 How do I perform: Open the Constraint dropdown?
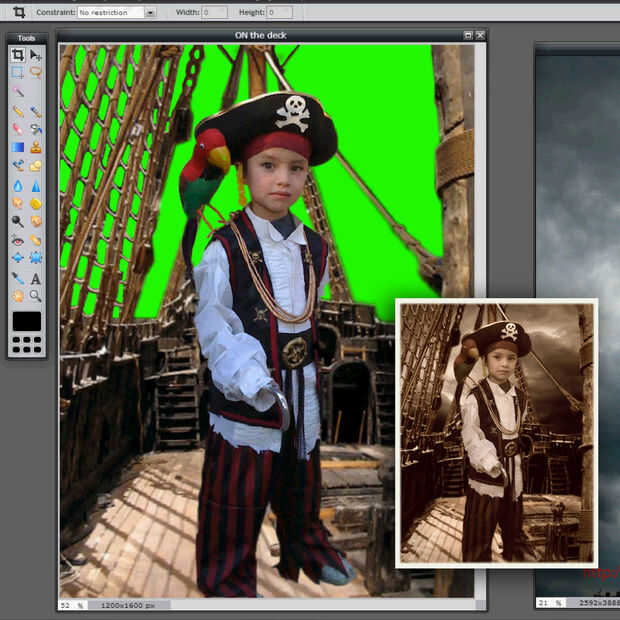click(x=116, y=13)
